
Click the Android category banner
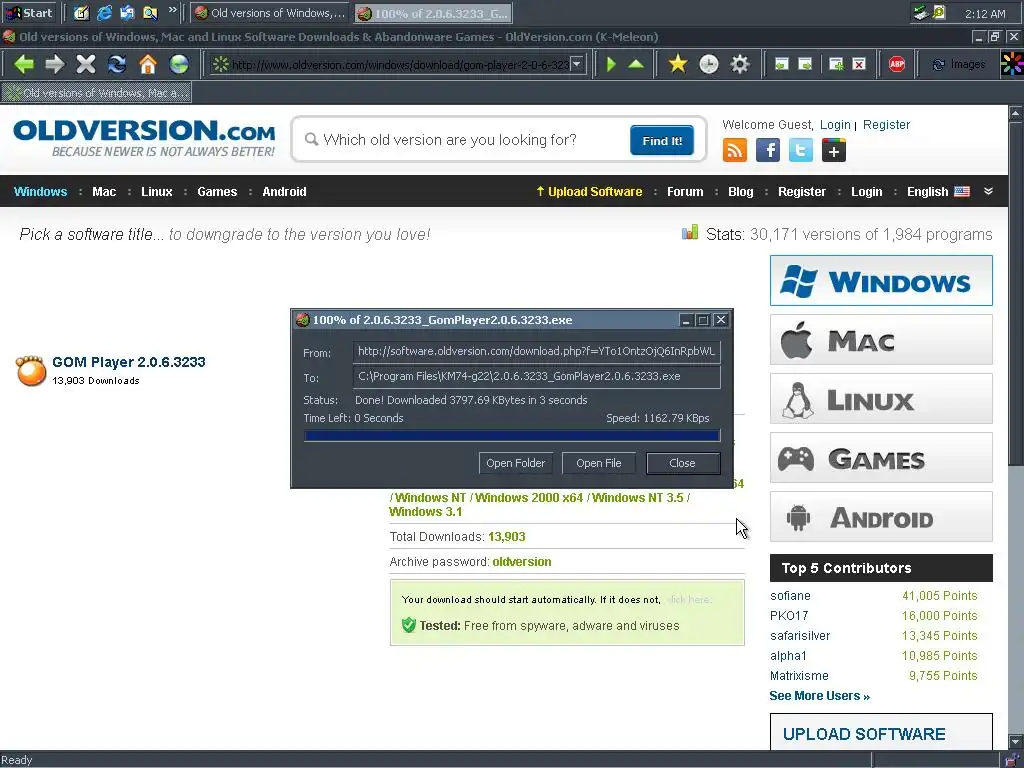click(881, 517)
